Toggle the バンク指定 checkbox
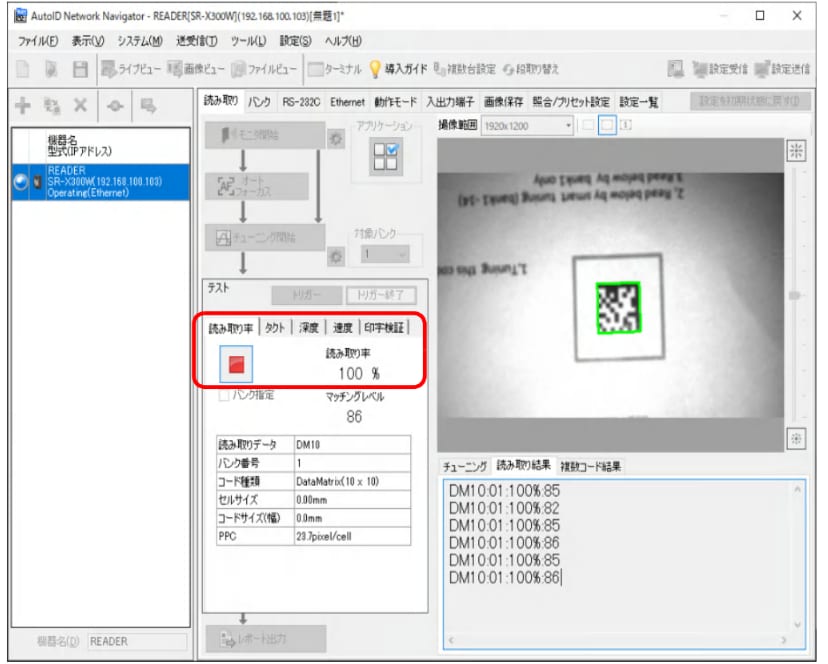 click(224, 395)
